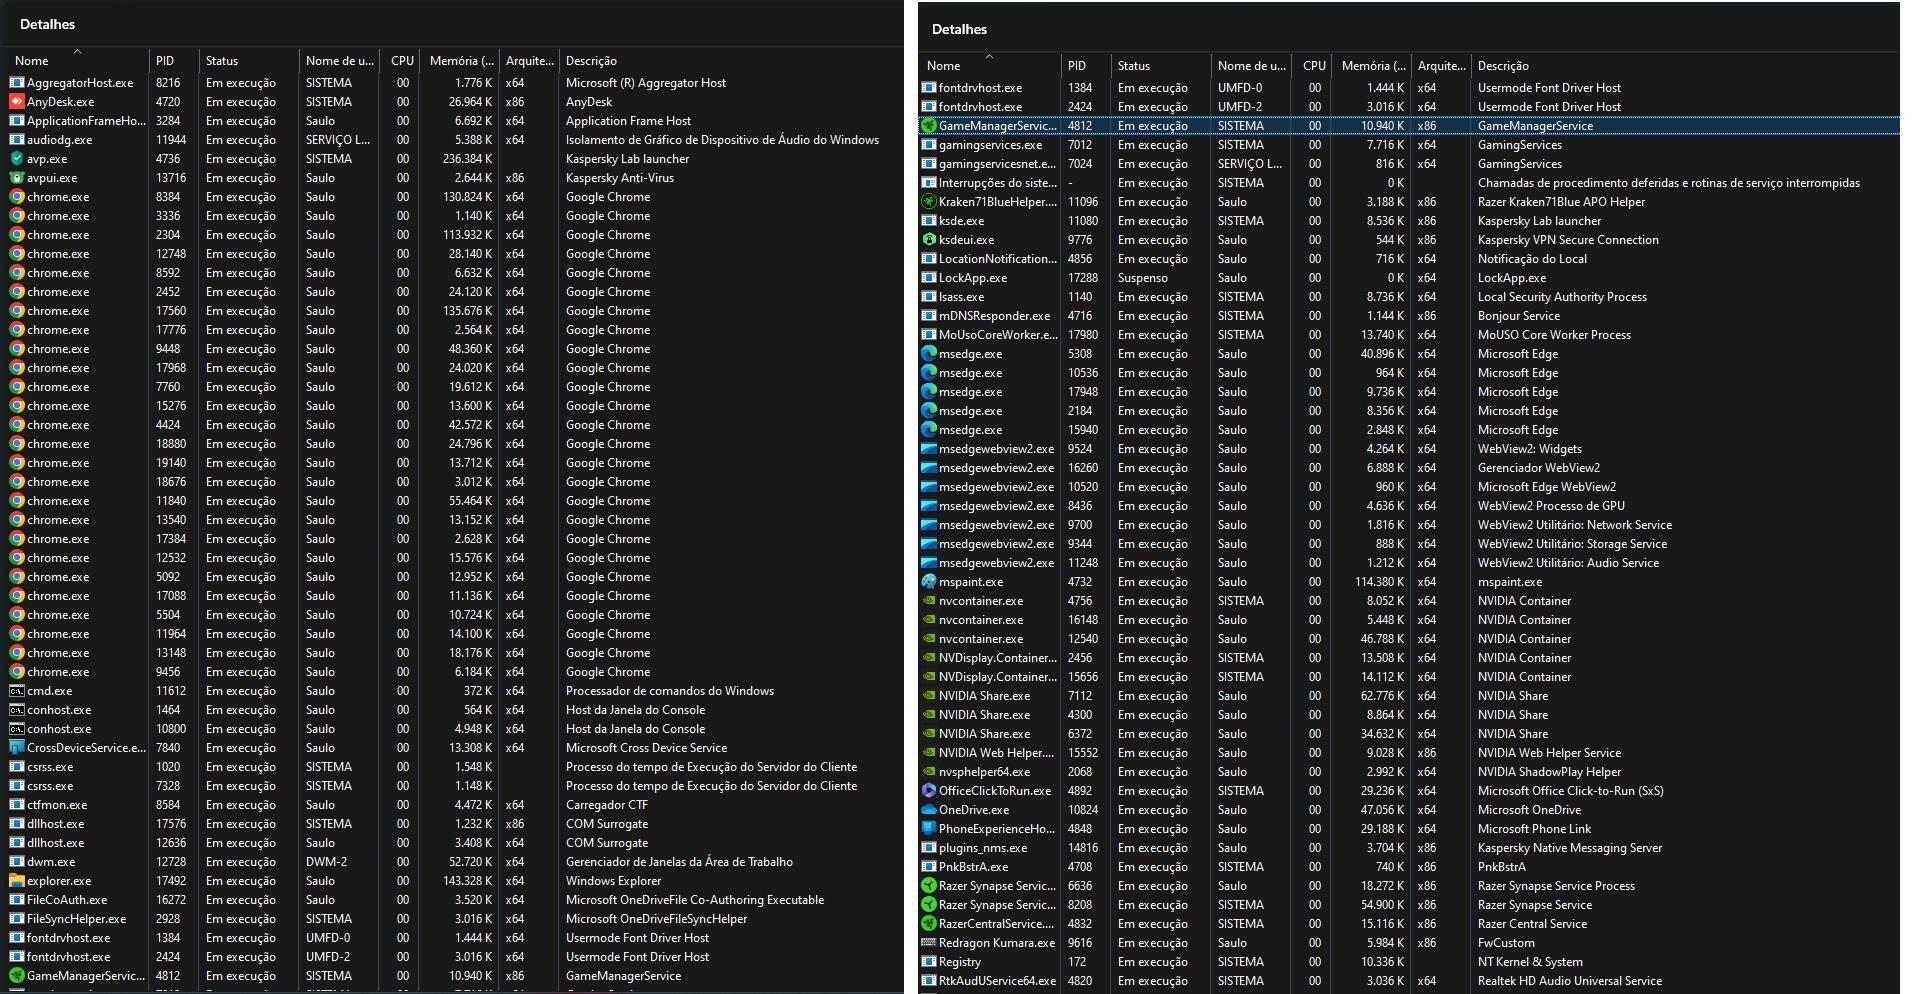Viewport: 1915px width, 994px height.
Task: Click 'WebView2 Processo de GPU' description
Action: [x=1551, y=506]
